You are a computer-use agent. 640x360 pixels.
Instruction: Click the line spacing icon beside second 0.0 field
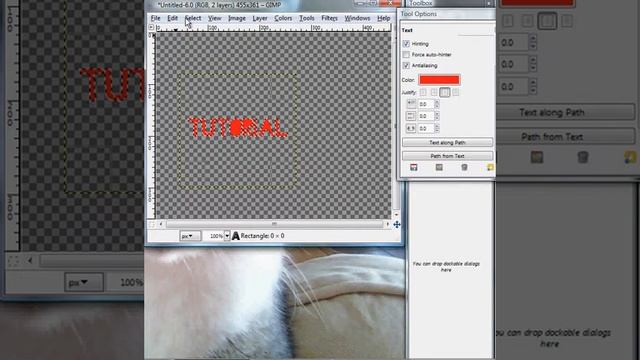[411, 116]
